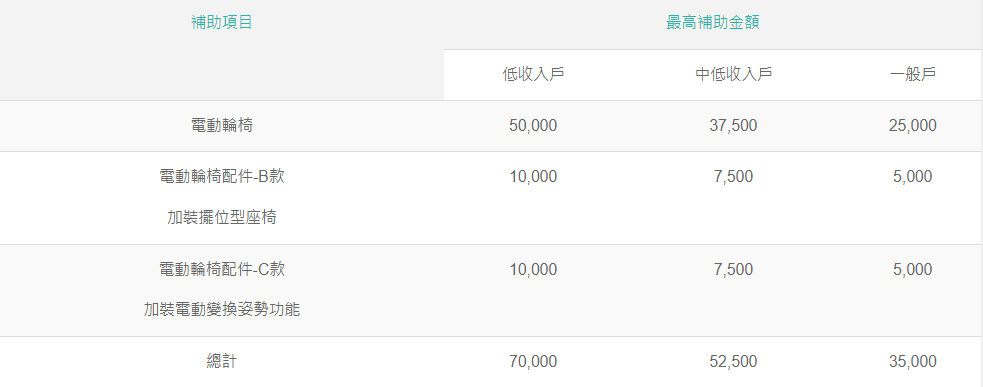
Task: Click the 總計 row label
Action: tap(221, 361)
